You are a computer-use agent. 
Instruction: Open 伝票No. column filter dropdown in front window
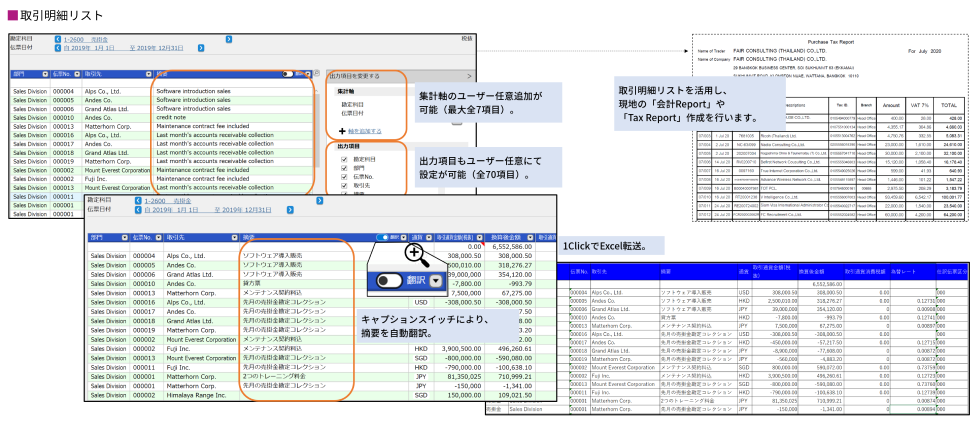point(157,238)
